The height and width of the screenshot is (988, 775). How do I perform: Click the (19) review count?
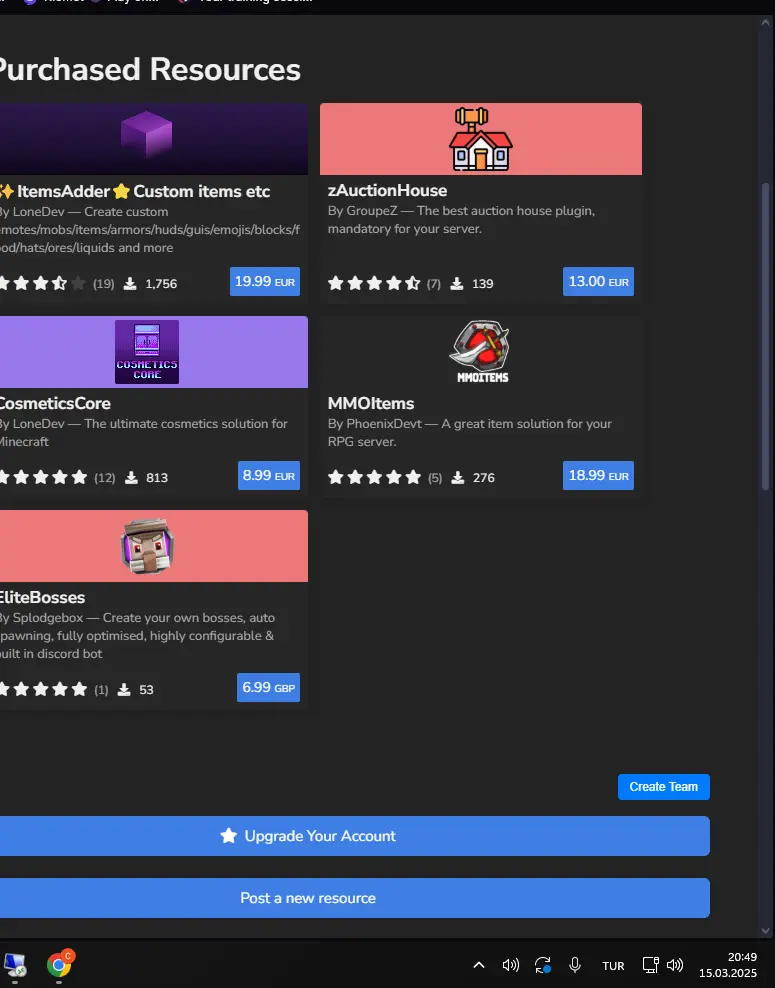tap(104, 284)
